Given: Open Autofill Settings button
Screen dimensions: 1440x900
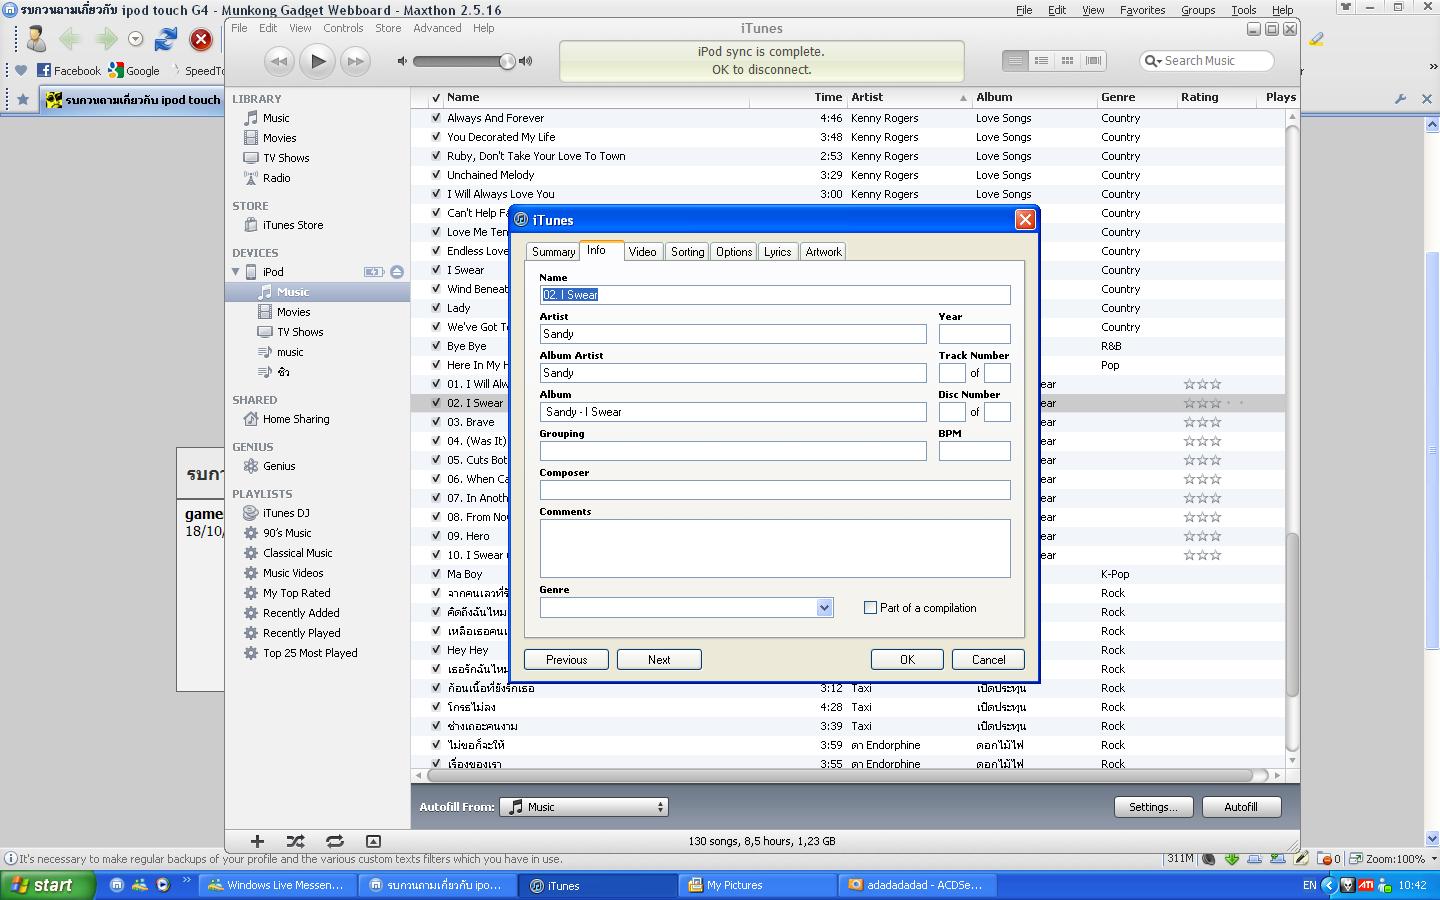Looking at the screenshot, I should coord(1153,807).
